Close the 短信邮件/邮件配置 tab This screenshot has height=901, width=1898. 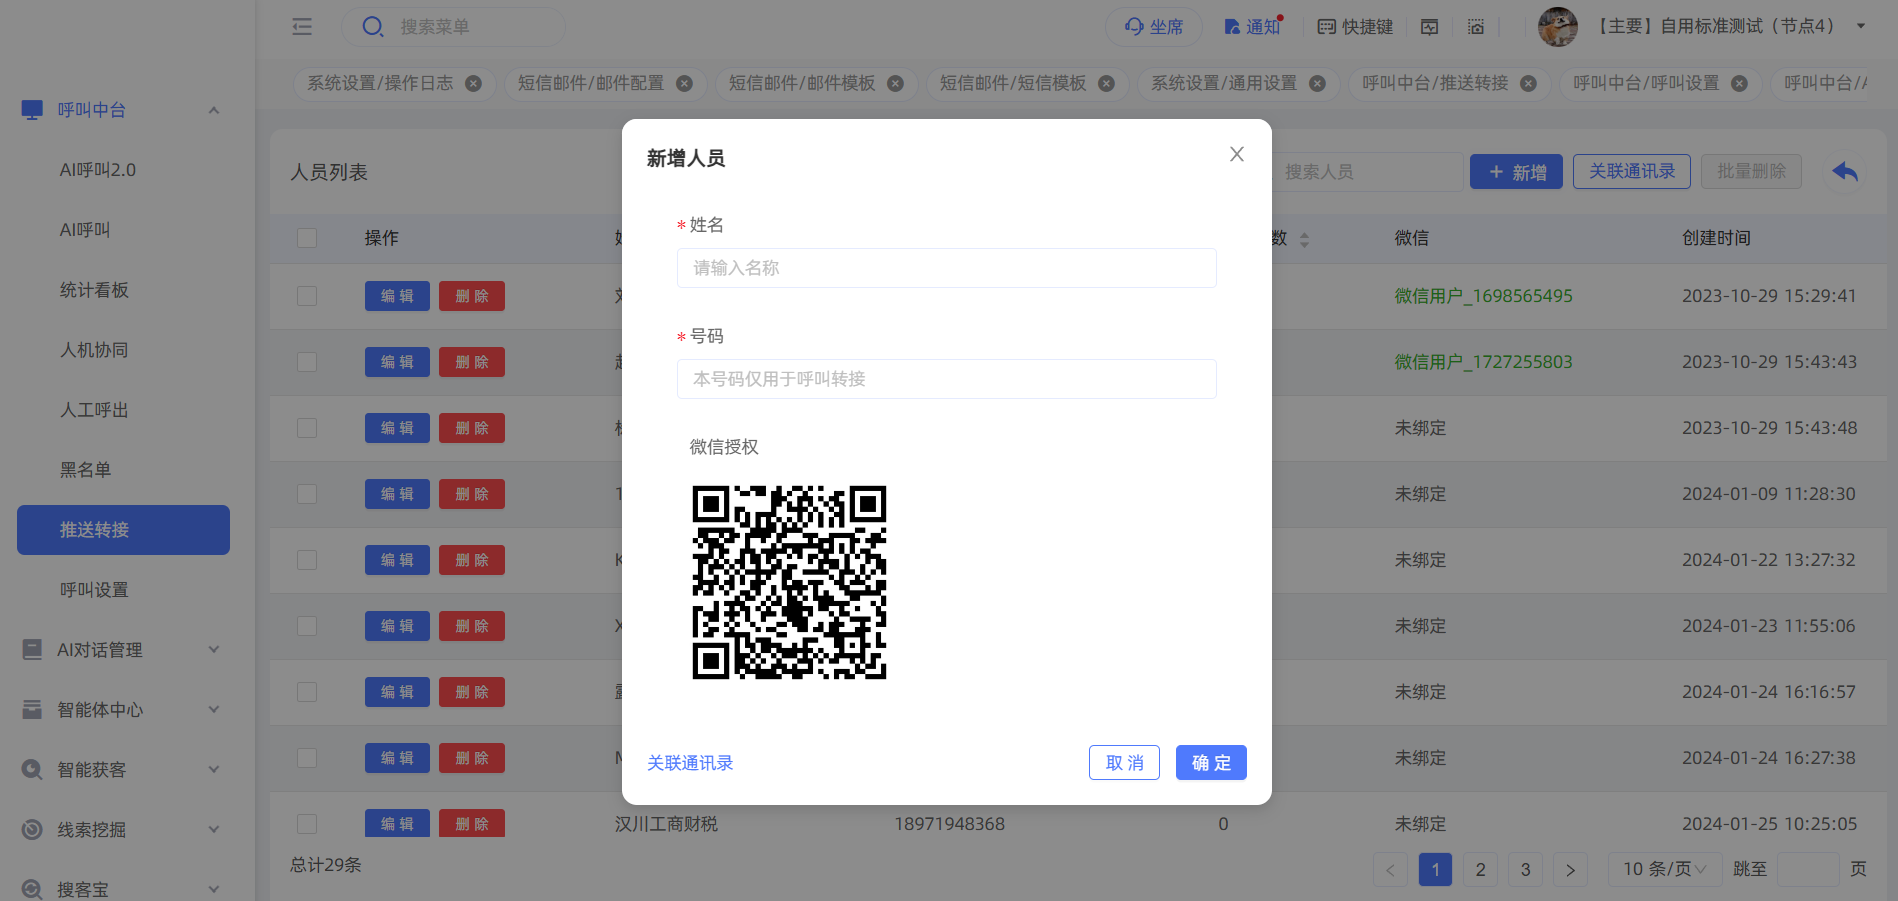click(x=685, y=83)
